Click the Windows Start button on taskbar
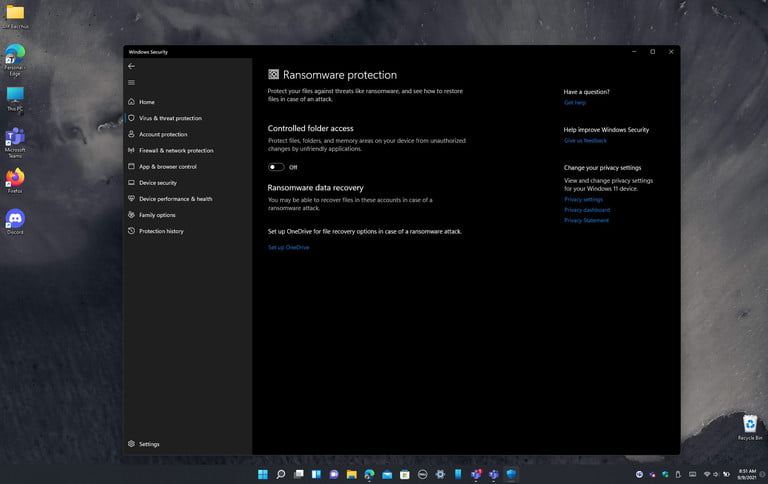The width and height of the screenshot is (768, 484). (x=263, y=474)
